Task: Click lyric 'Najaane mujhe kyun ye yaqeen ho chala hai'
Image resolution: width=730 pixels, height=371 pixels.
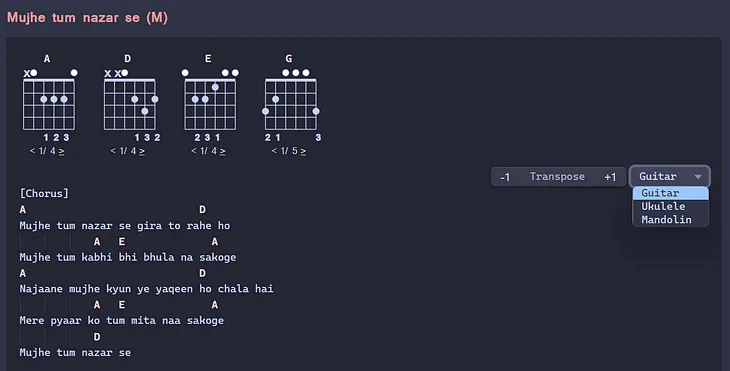Action: pyautogui.click(x=146, y=289)
